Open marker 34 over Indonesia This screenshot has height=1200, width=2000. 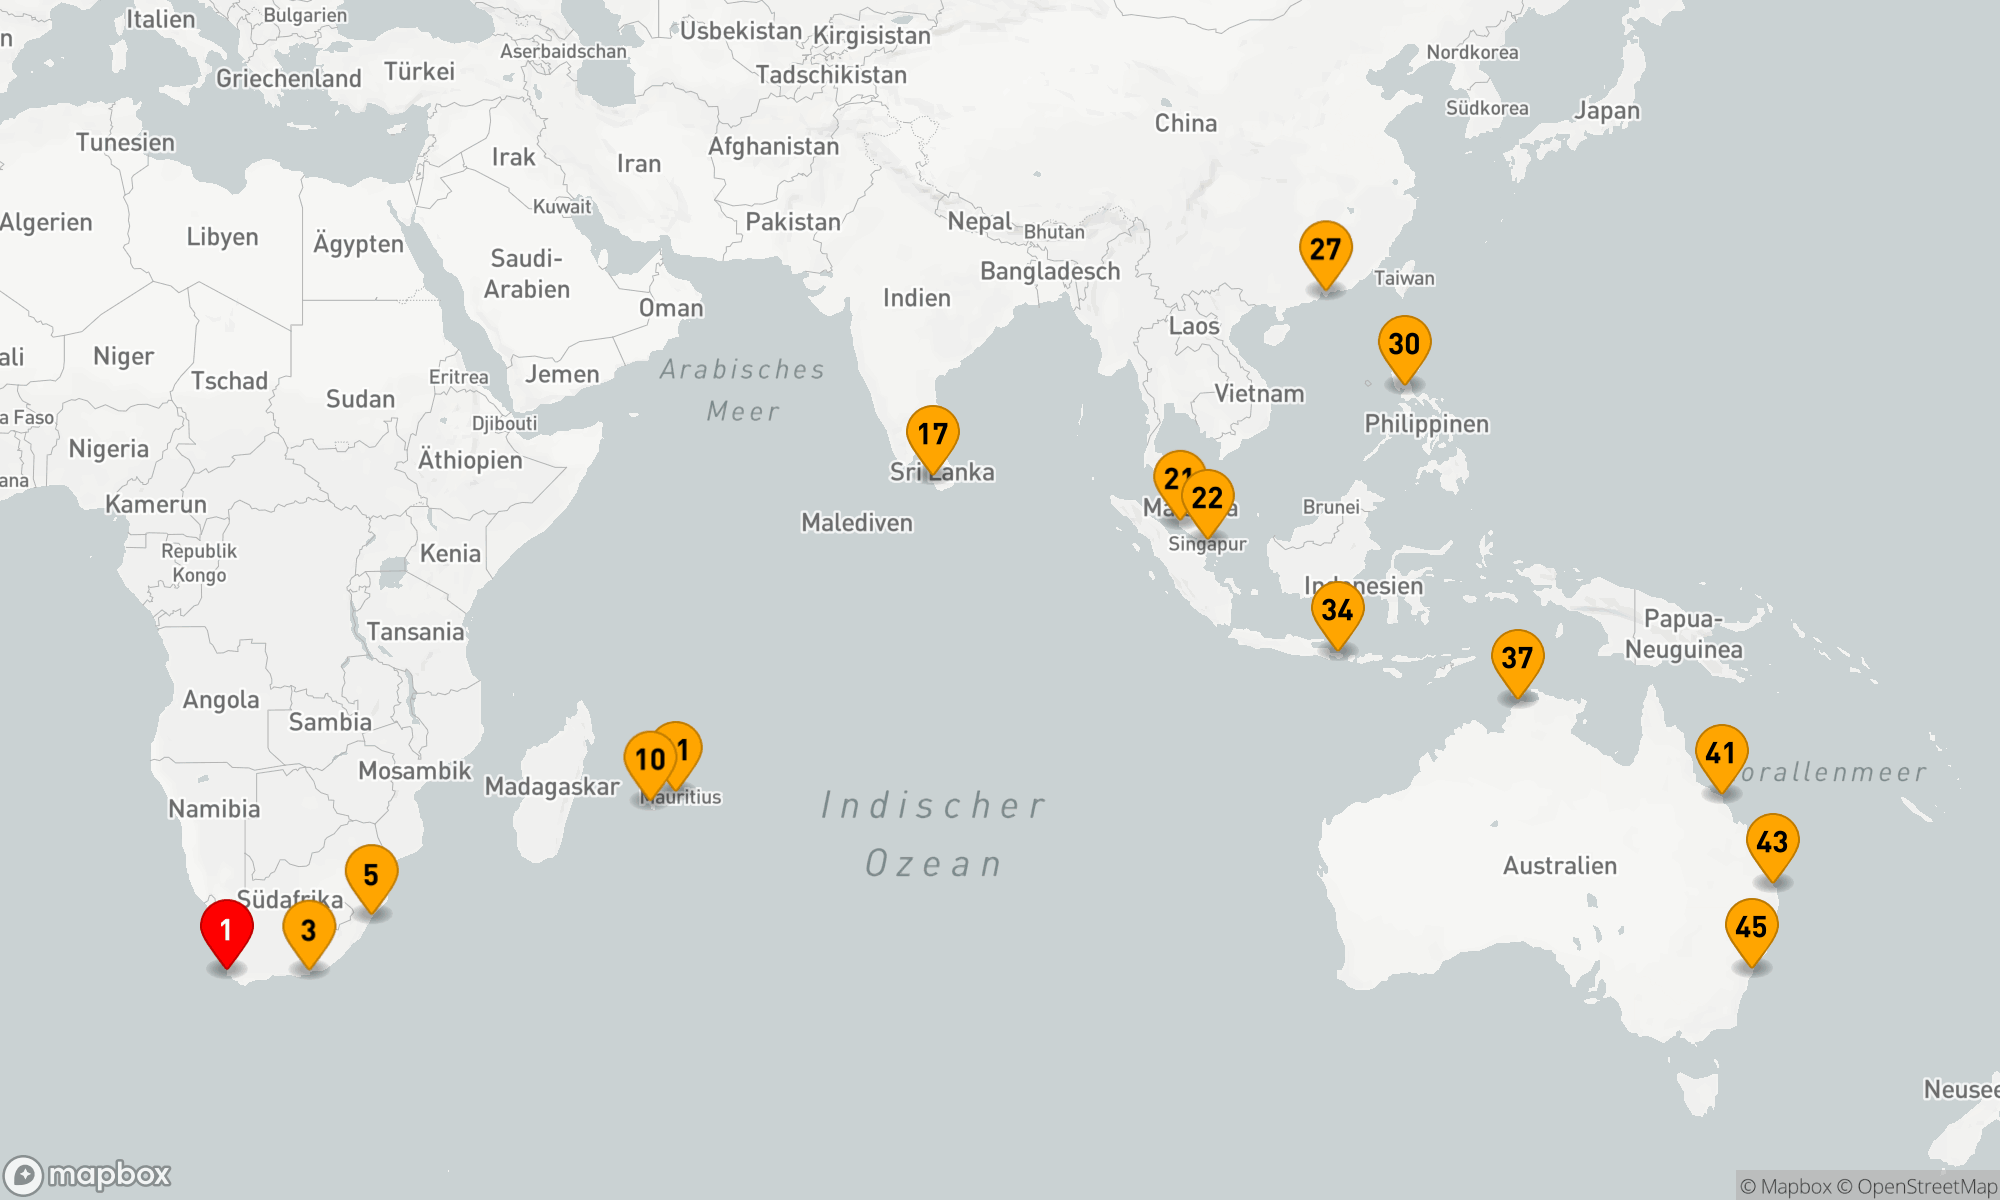coord(1337,610)
